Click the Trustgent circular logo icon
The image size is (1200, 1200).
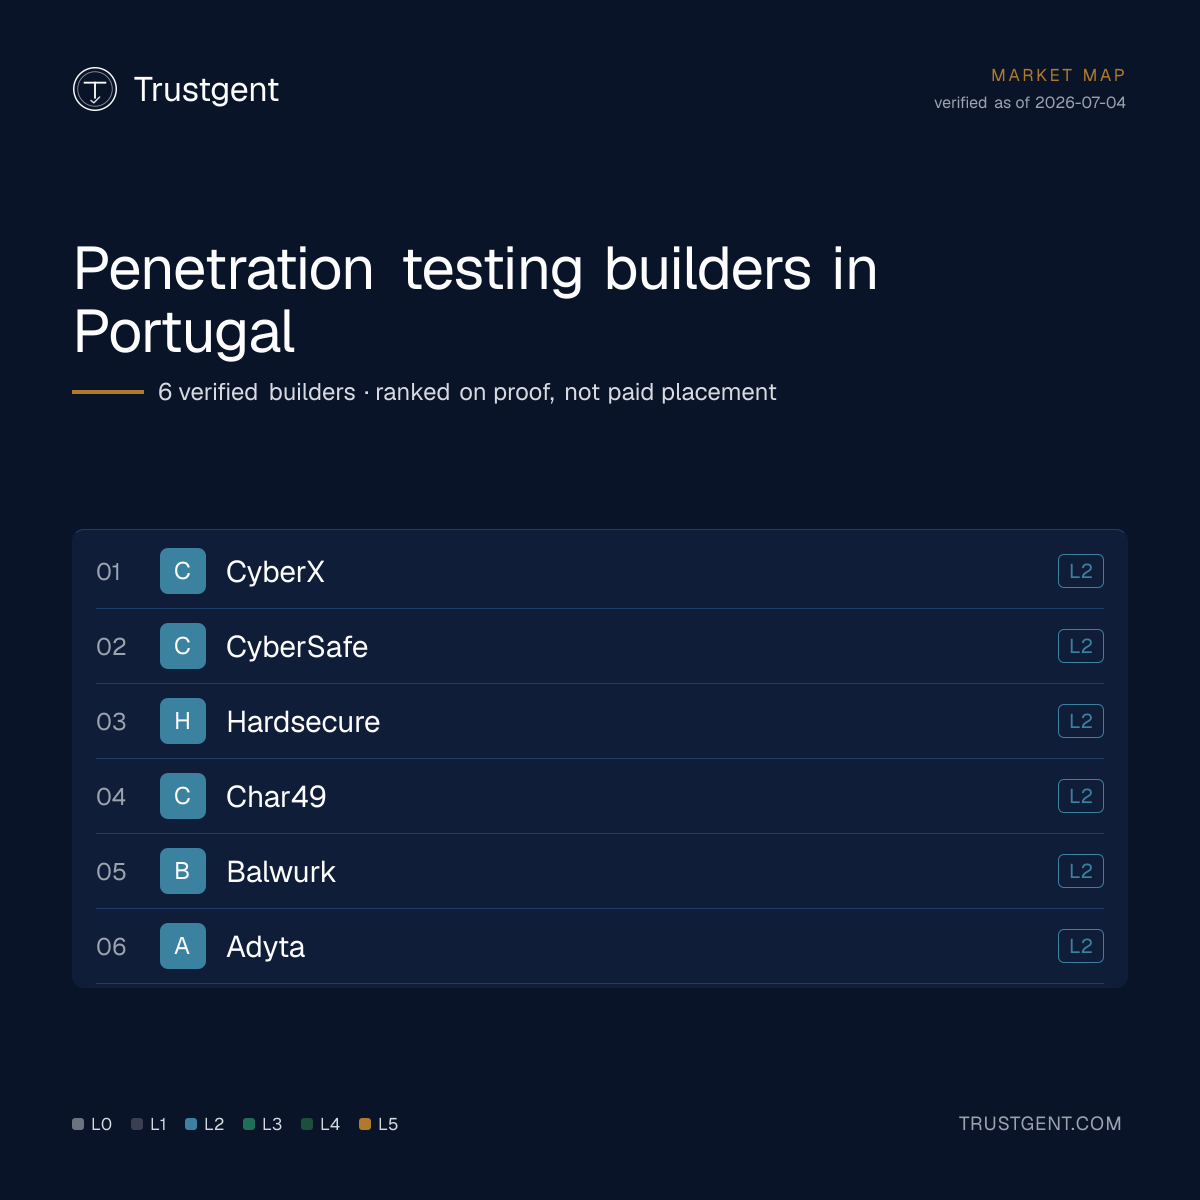[x=95, y=89]
